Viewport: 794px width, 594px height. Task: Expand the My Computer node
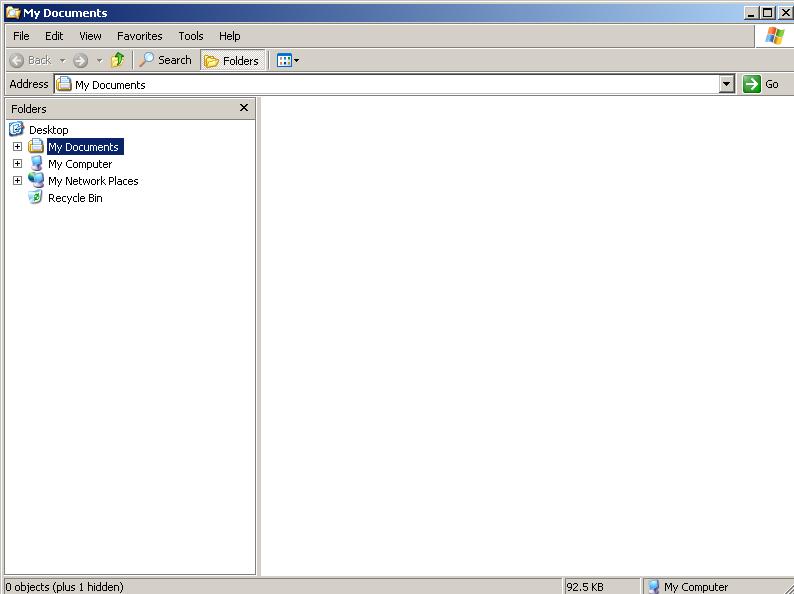point(17,164)
